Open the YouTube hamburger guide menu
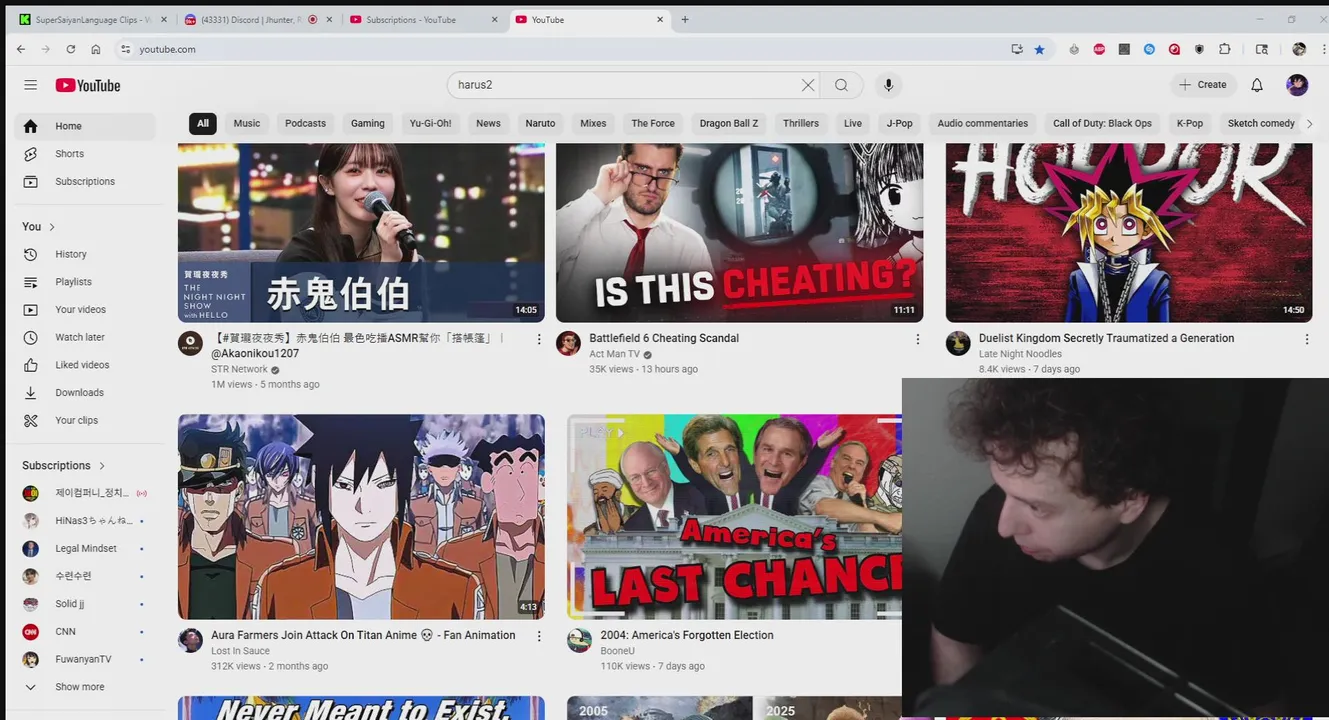 coord(30,85)
